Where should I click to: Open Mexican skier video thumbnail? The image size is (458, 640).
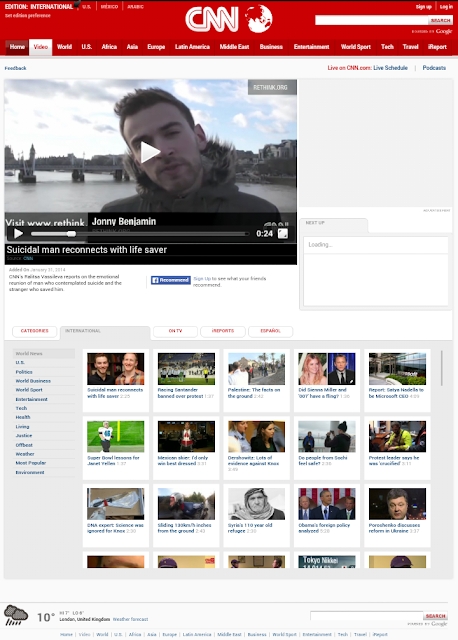pyautogui.click(x=186, y=436)
